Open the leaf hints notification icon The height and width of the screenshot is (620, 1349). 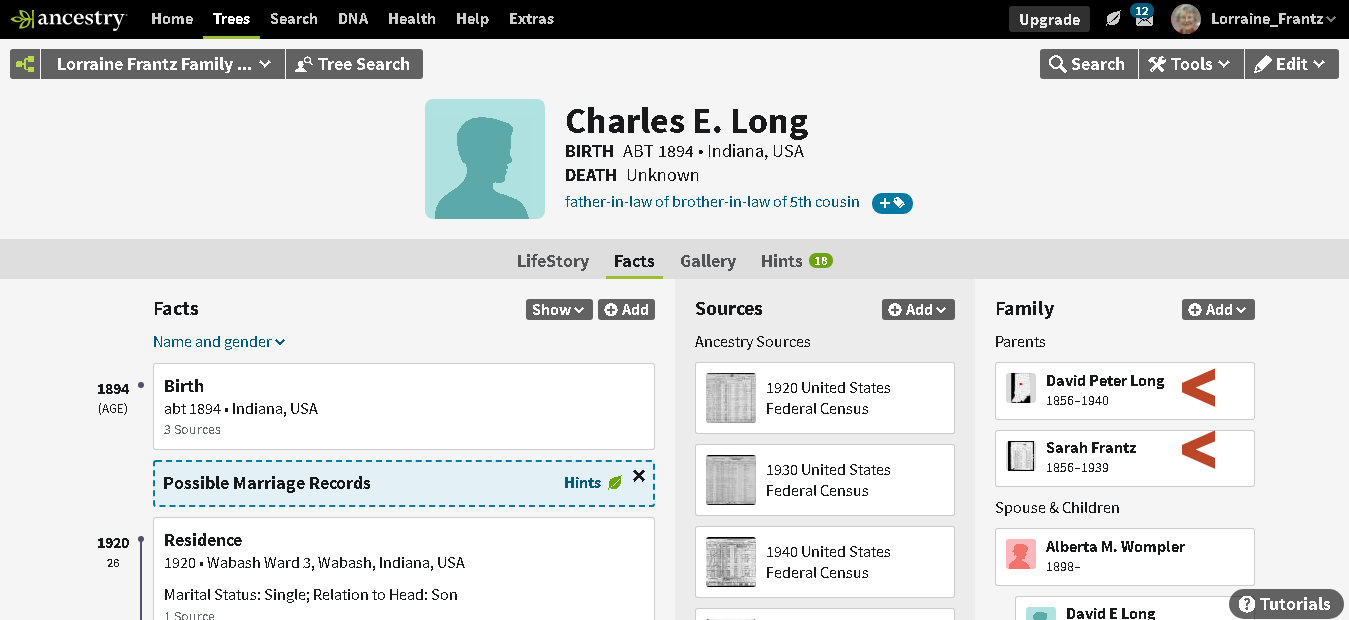(x=1113, y=19)
